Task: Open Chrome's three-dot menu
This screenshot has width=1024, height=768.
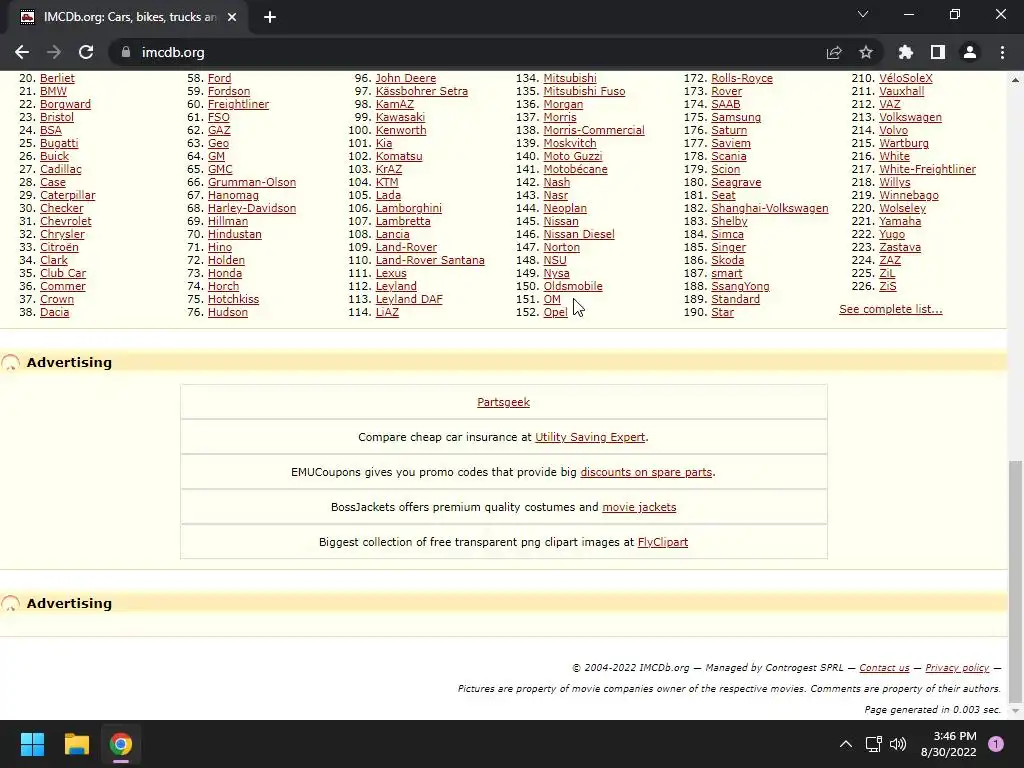Action: tap(1002, 52)
